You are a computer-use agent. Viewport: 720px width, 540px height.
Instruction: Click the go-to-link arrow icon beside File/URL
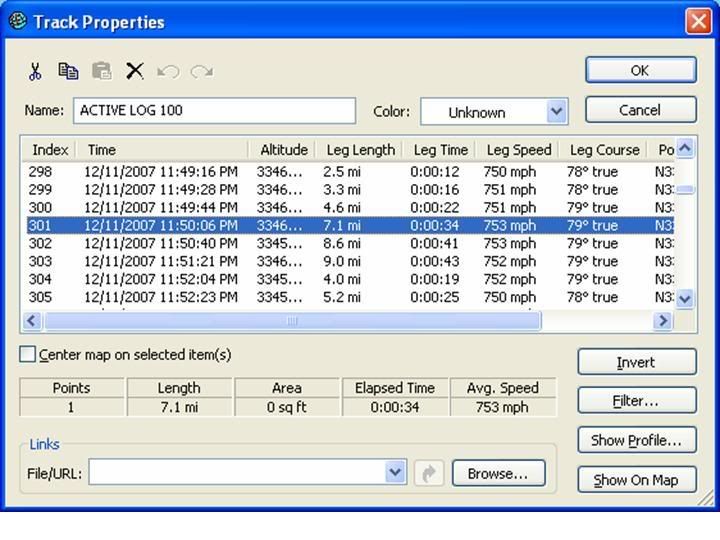click(428, 473)
